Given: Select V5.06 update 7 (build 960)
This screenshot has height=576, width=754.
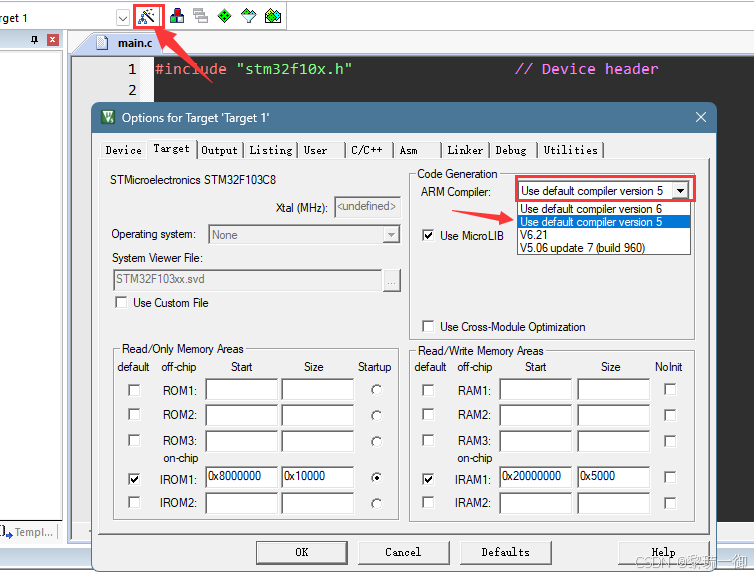Looking at the screenshot, I should coord(604,248).
